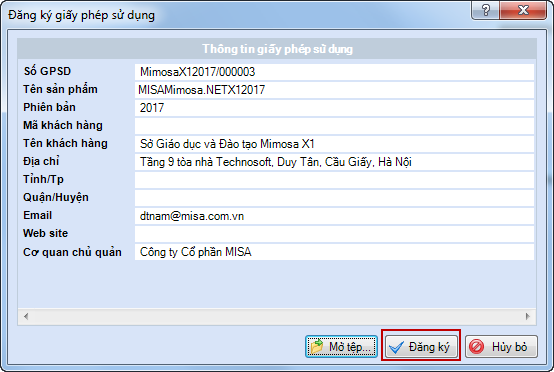The width and height of the screenshot is (554, 372).
Task: Click the Quận/Huyện label
Action: click(x=56, y=197)
